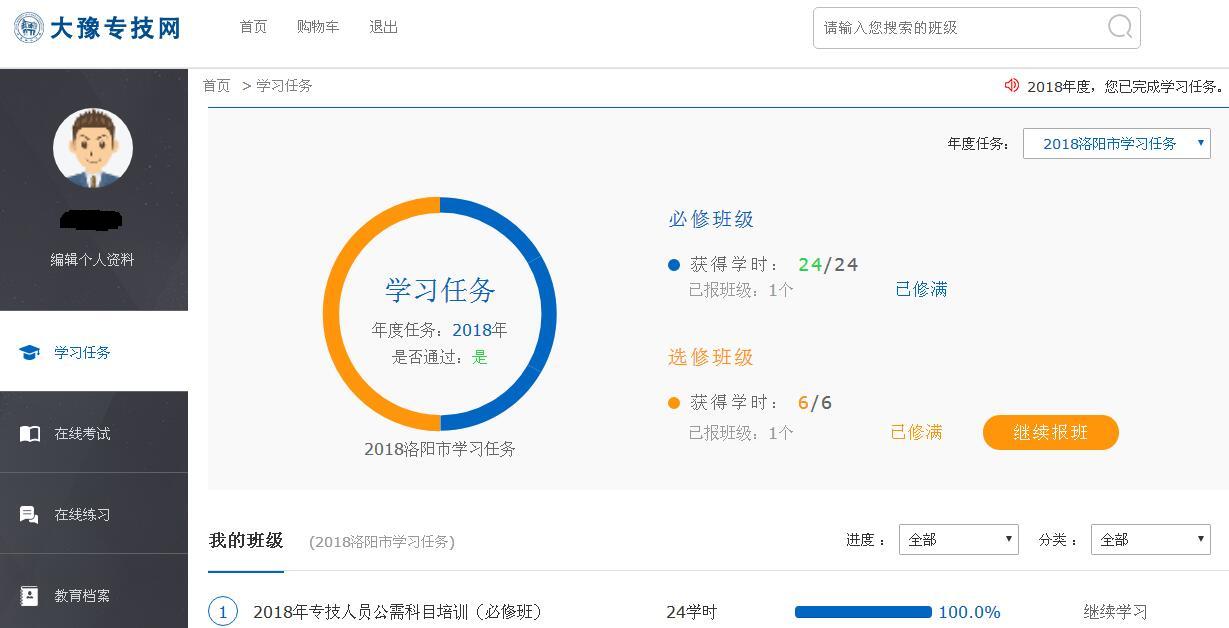
Task: Click 退出 to log out
Action: tap(383, 27)
